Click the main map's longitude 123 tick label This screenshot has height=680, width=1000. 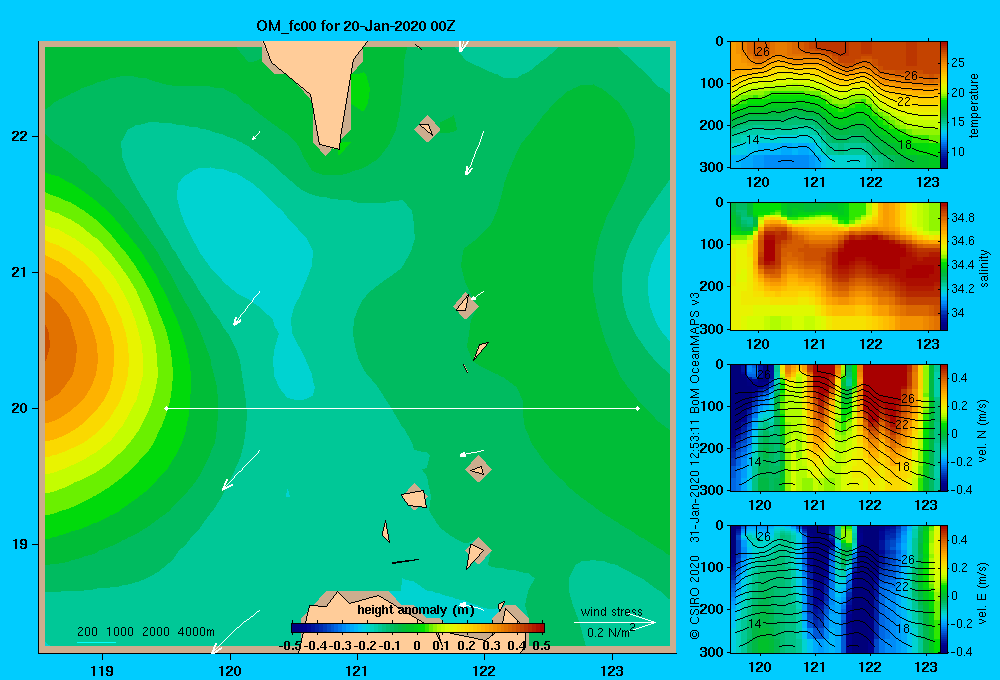point(612,670)
